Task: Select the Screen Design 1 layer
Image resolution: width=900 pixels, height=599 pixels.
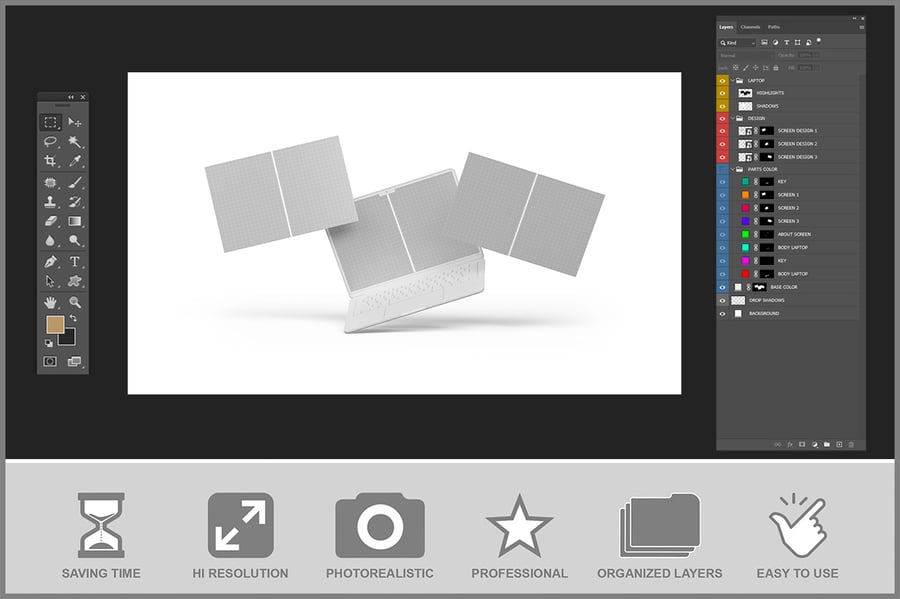Action: click(x=797, y=131)
